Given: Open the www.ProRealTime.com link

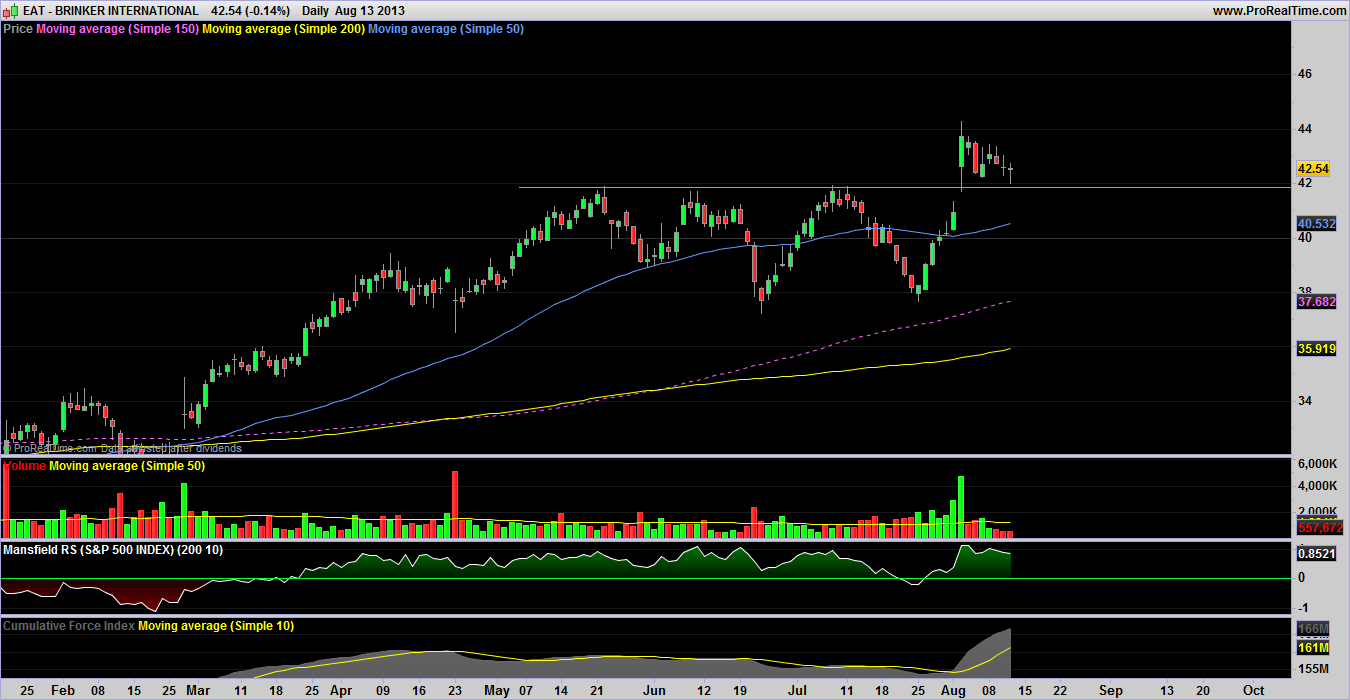Looking at the screenshot, I should [x=1279, y=10].
